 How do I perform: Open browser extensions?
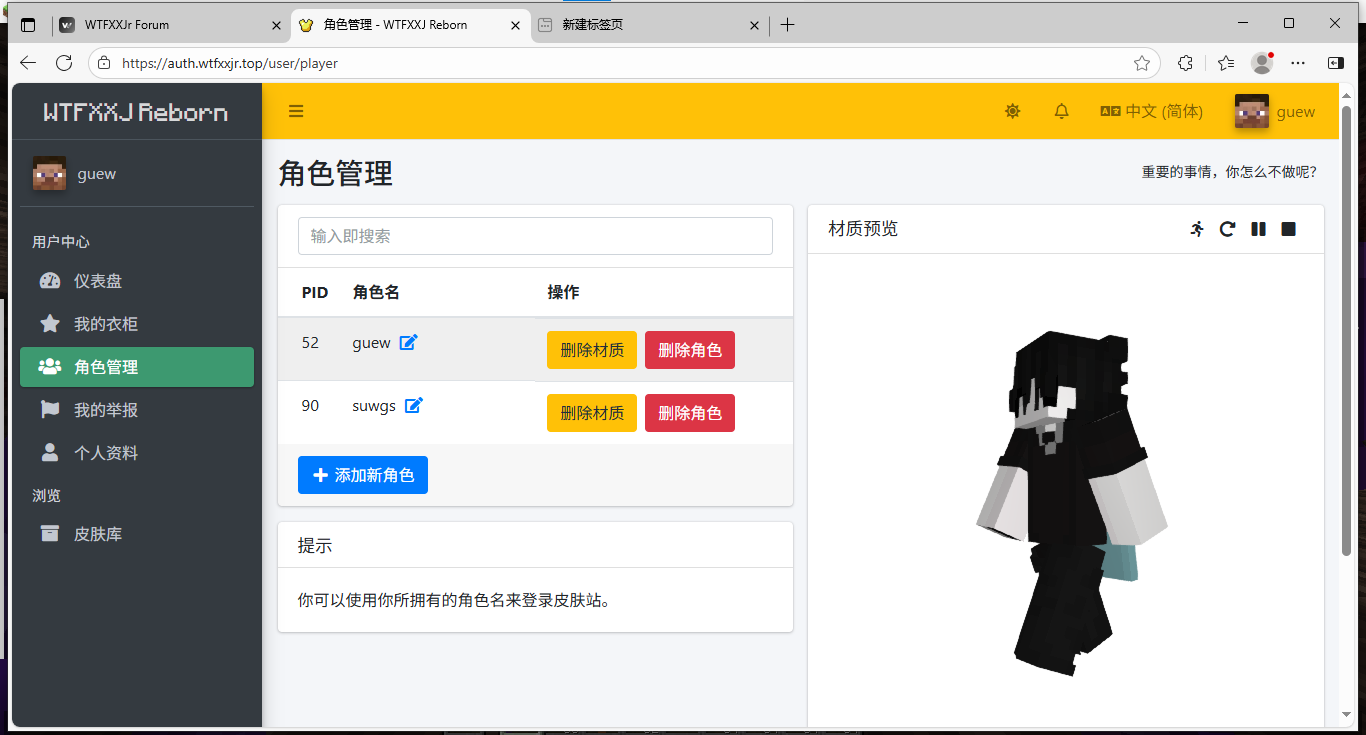click(1186, 63)
